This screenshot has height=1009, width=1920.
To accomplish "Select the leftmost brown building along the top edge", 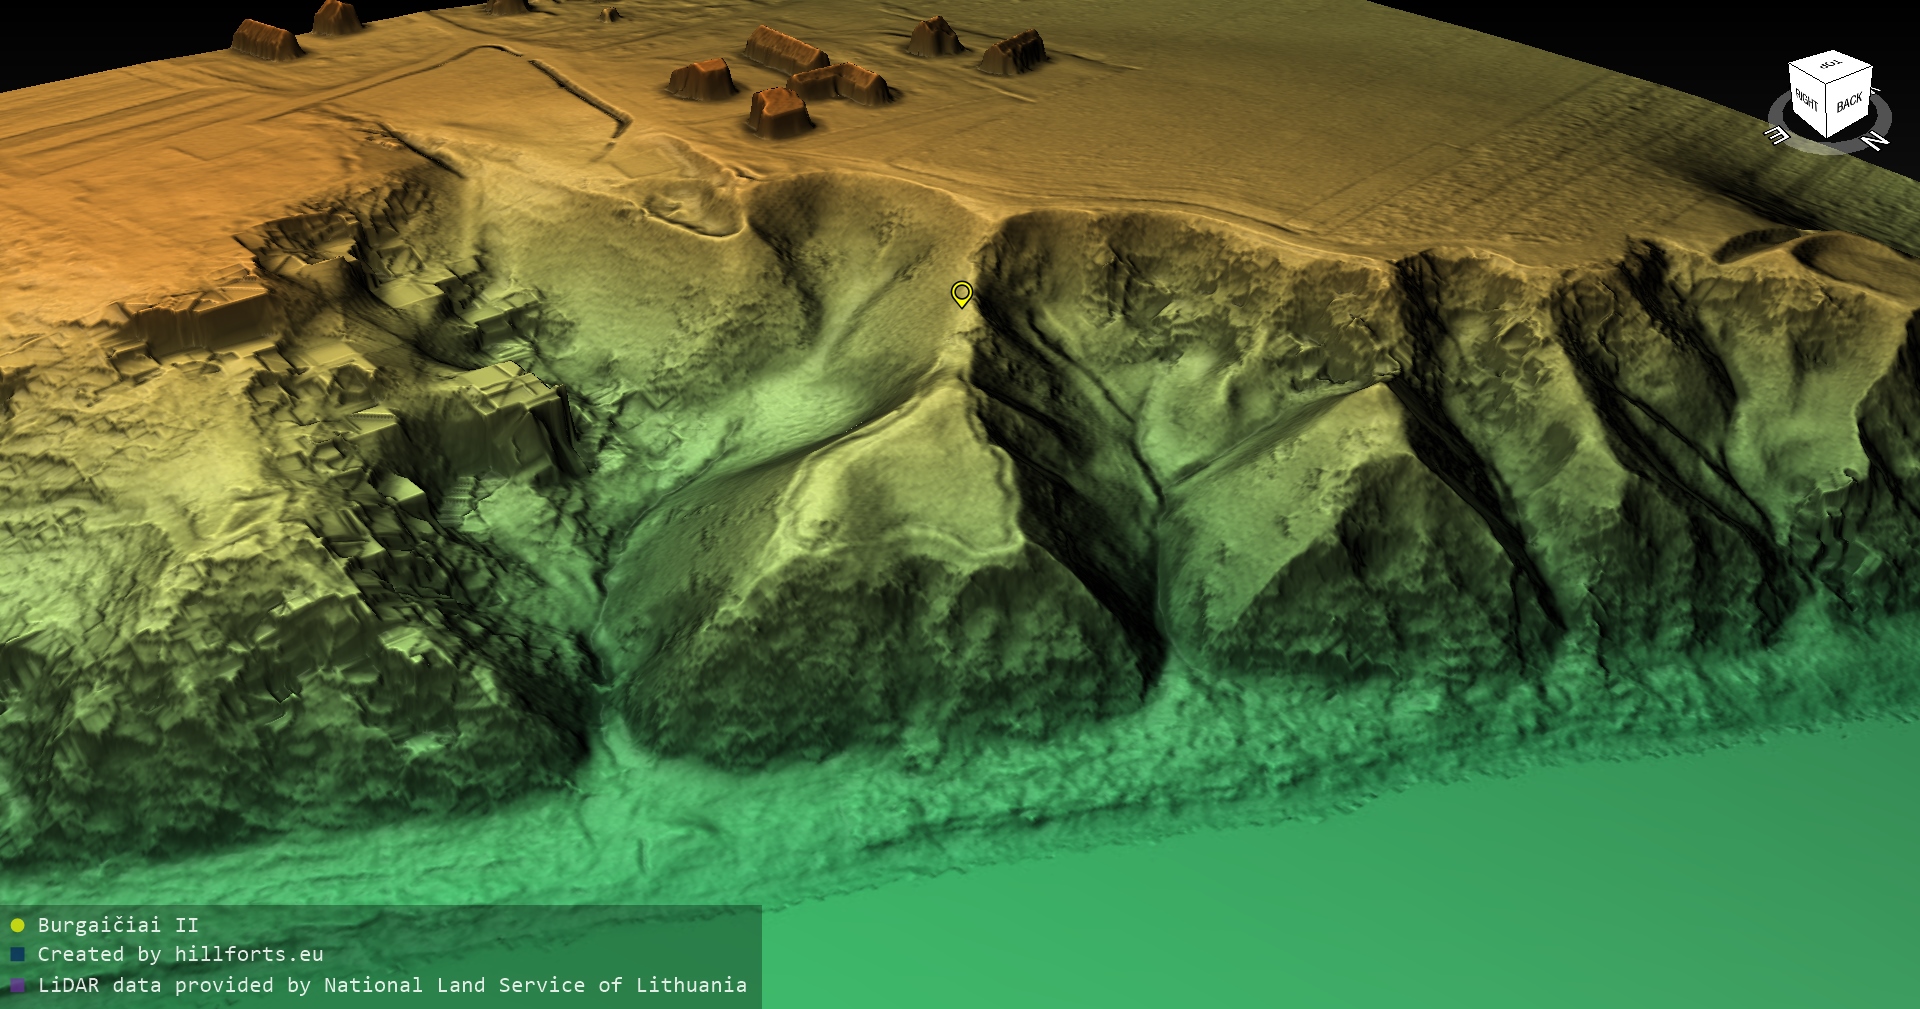I will (266, 40).
